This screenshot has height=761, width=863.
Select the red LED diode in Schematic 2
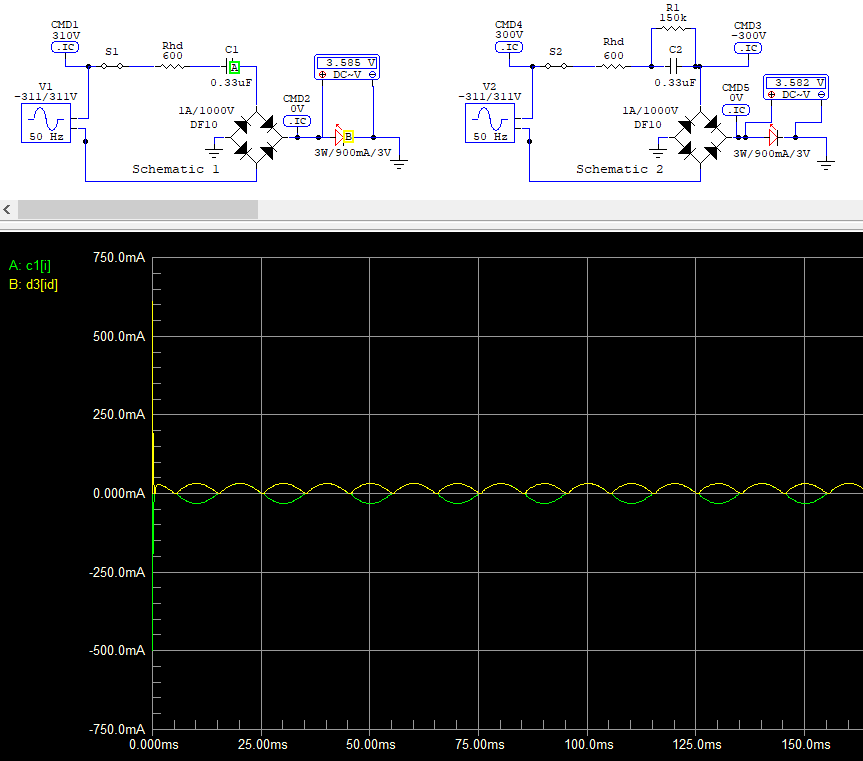point(773,136)
